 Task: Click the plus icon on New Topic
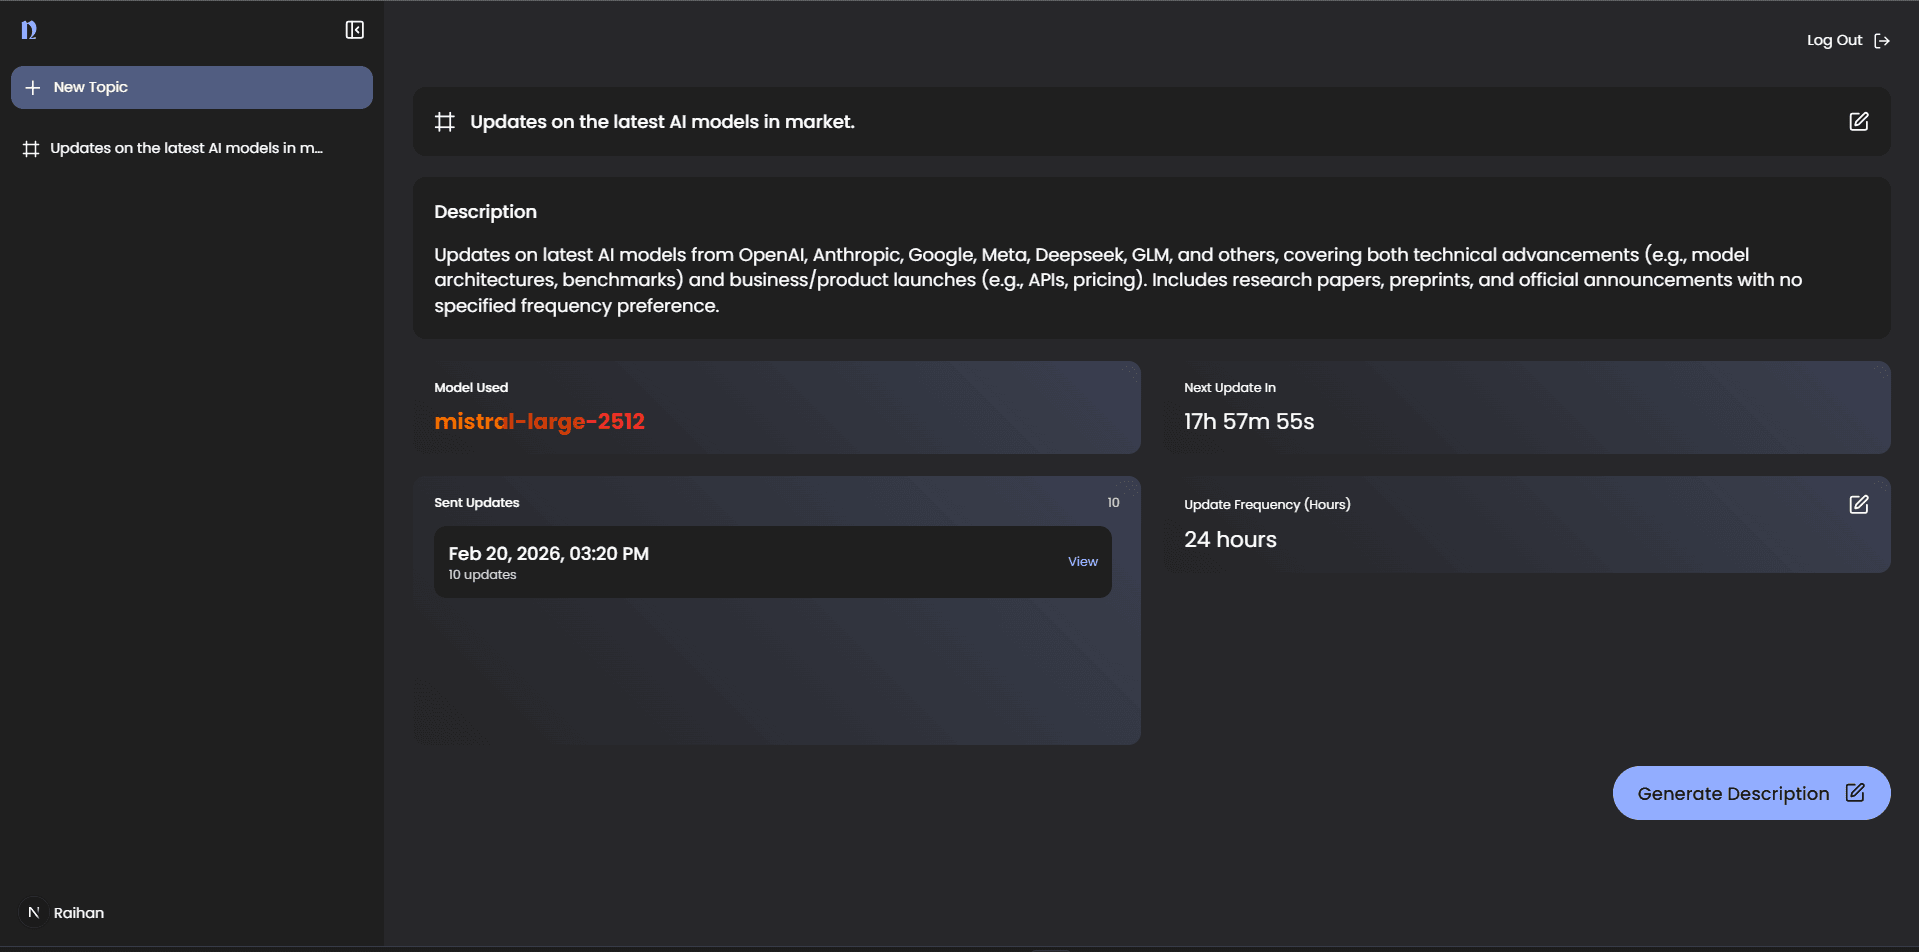[x=33, y=88]
